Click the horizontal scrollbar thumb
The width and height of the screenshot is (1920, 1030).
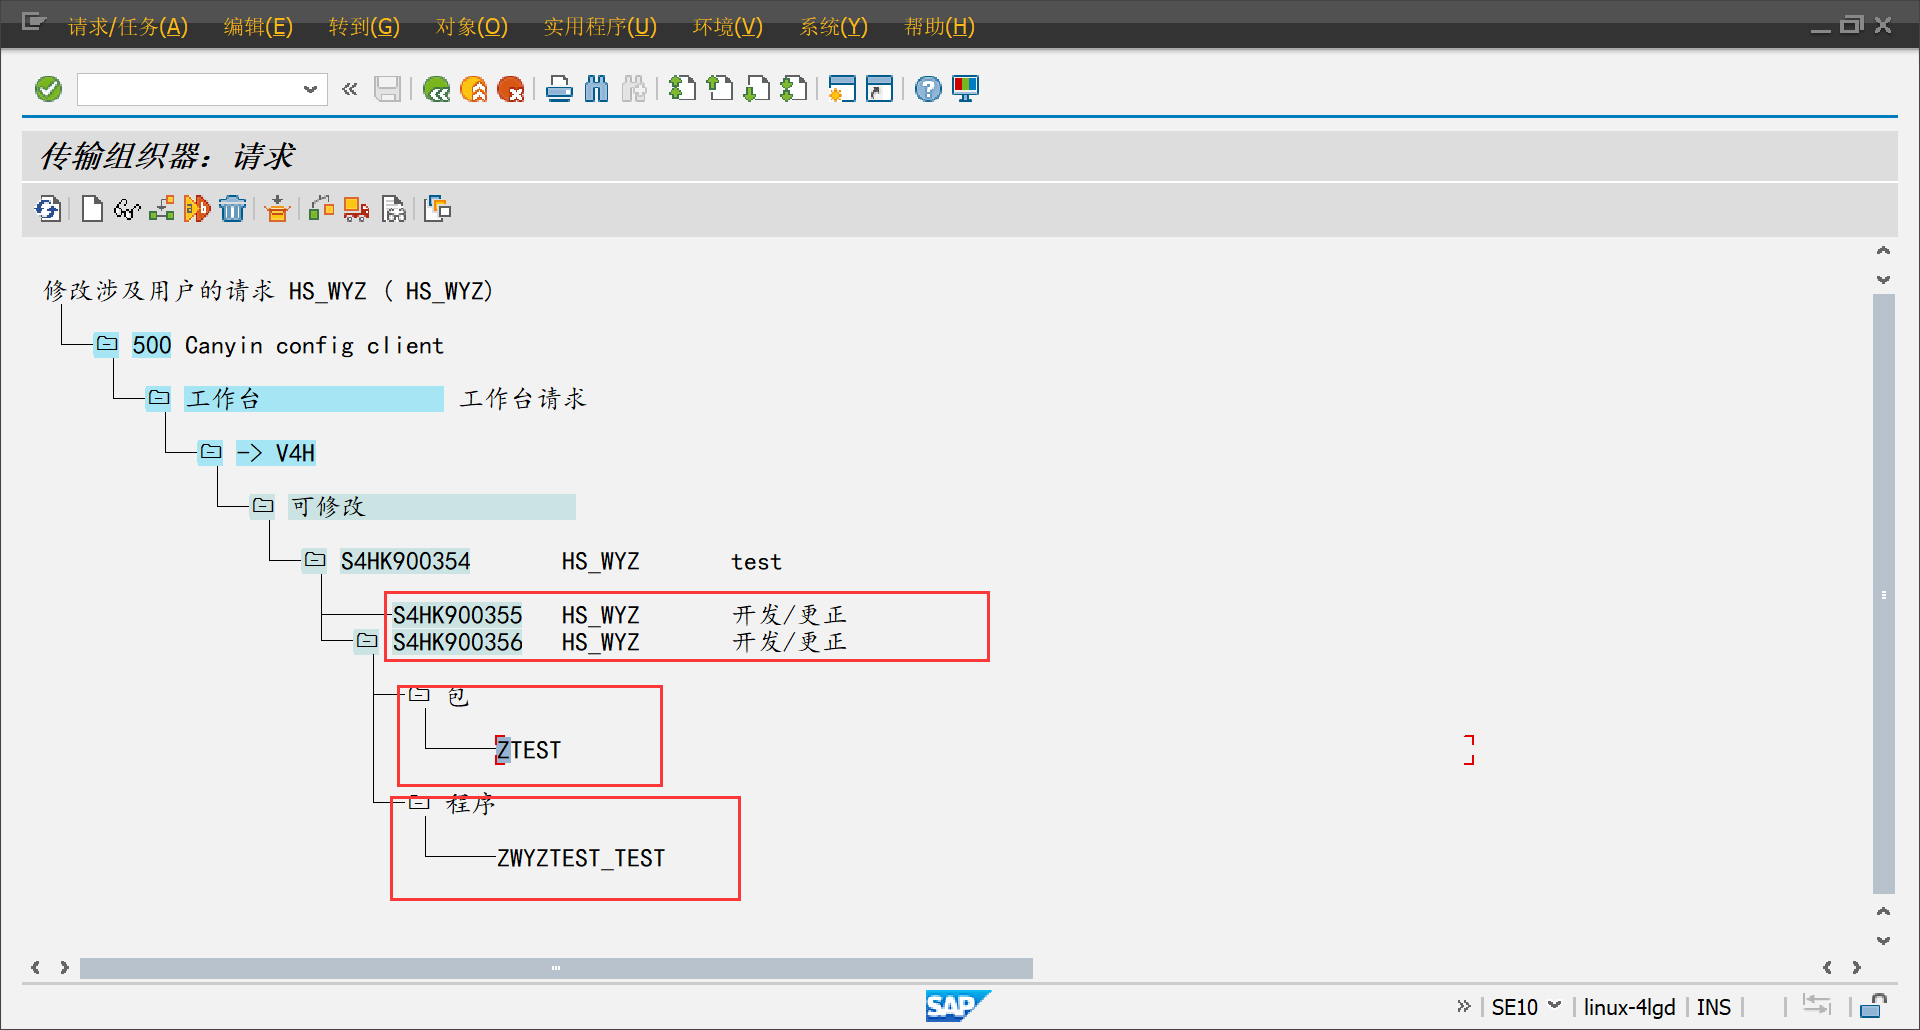click(556, 968)
